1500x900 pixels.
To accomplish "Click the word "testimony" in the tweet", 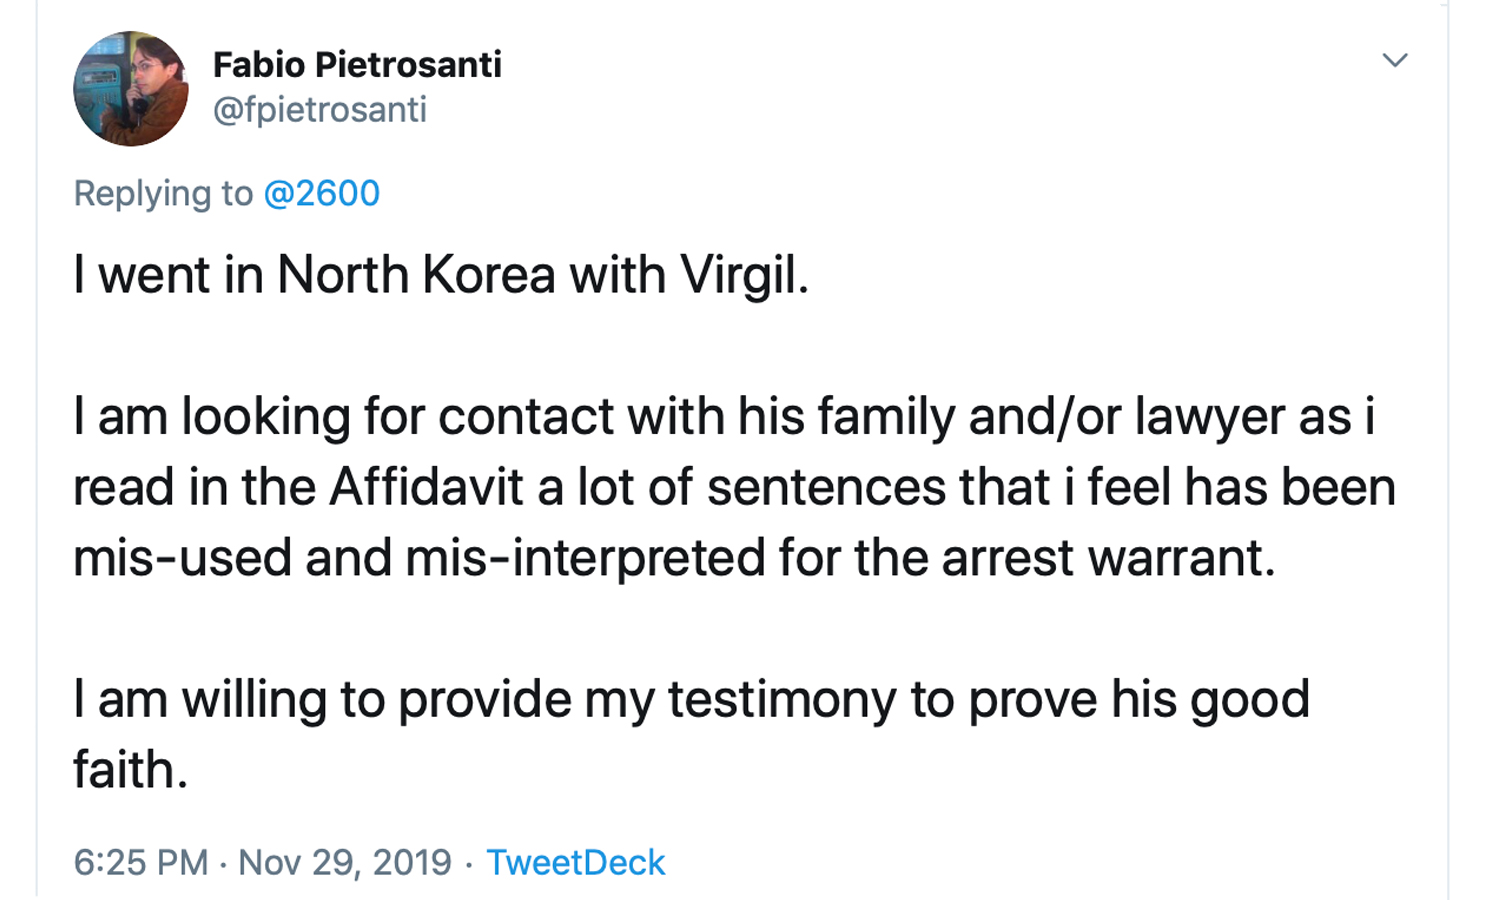I will point(782,700).
